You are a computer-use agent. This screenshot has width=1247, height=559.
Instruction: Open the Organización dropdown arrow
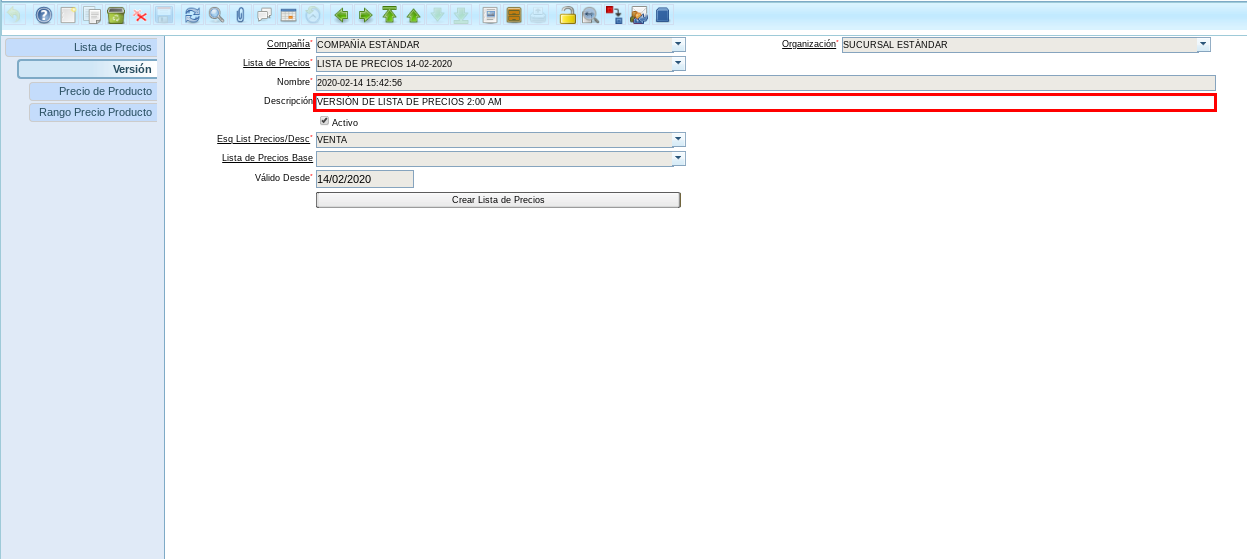(x=1204, y=44)
